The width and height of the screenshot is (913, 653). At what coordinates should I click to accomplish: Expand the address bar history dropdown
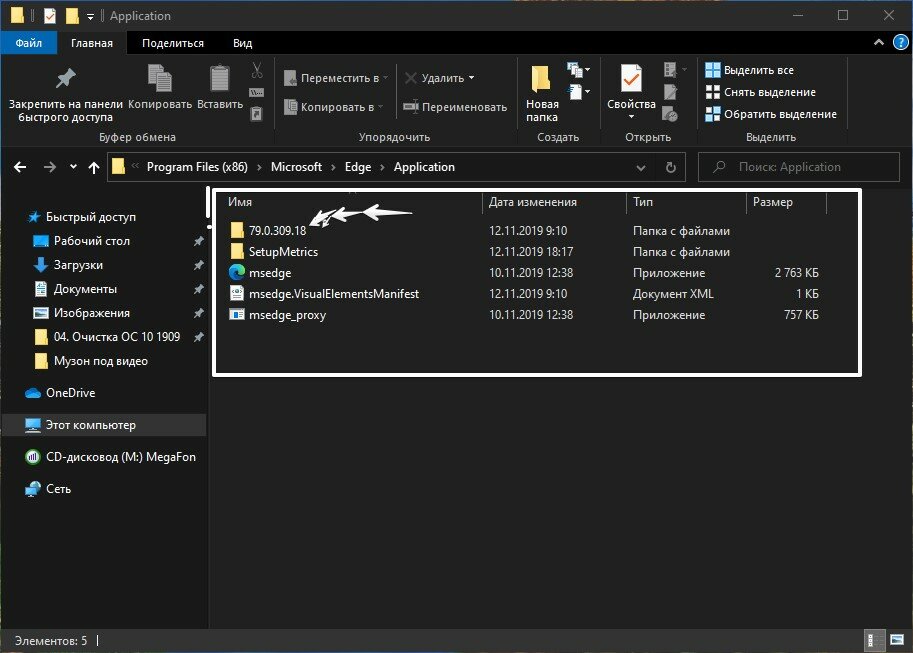pos(641,168)
